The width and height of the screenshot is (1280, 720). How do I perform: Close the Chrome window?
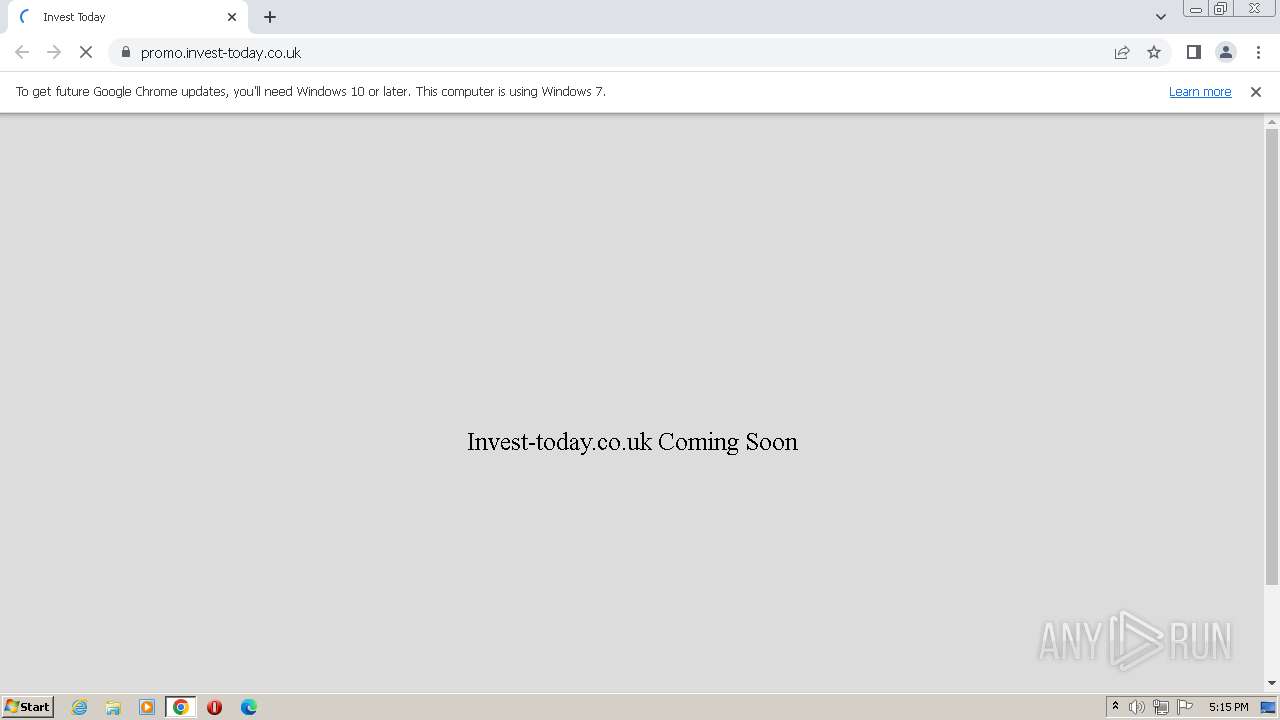pos(1254,9)
